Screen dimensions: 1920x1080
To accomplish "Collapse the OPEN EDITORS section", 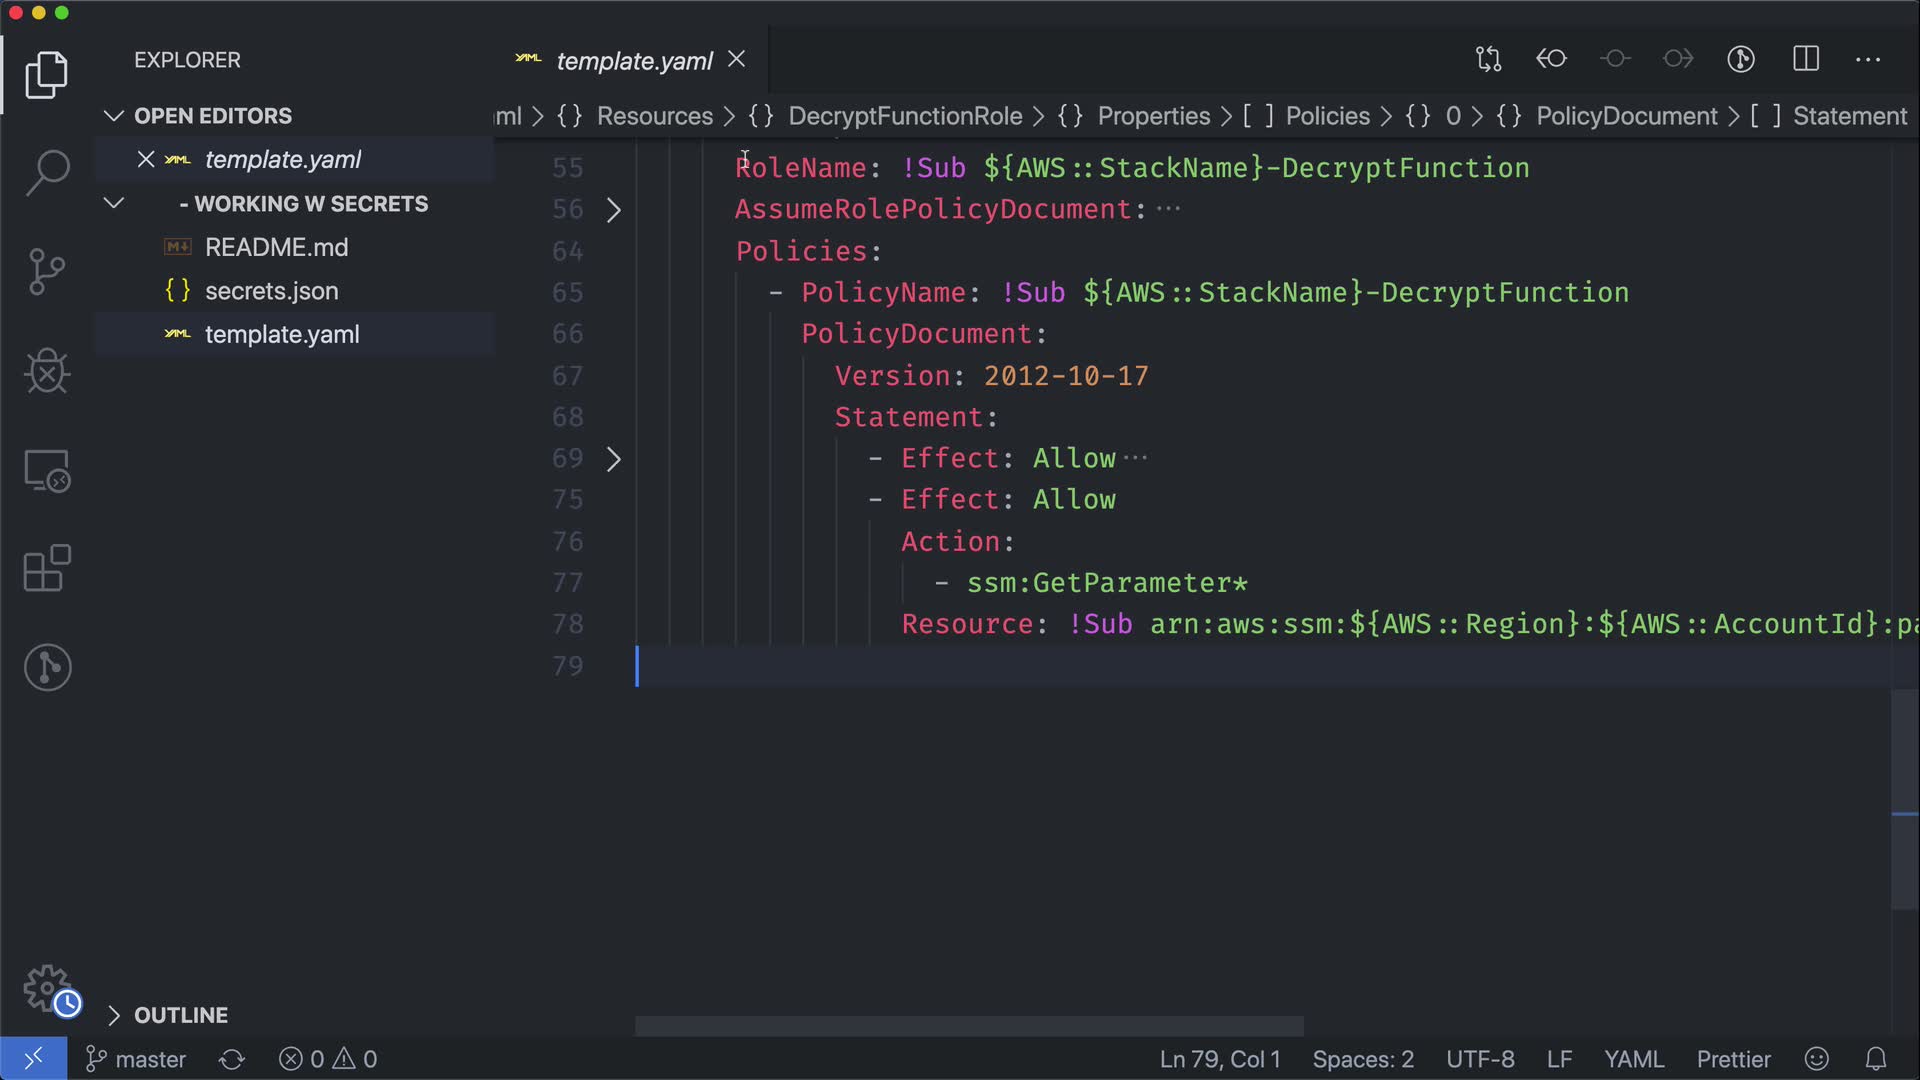I will 115,116.
